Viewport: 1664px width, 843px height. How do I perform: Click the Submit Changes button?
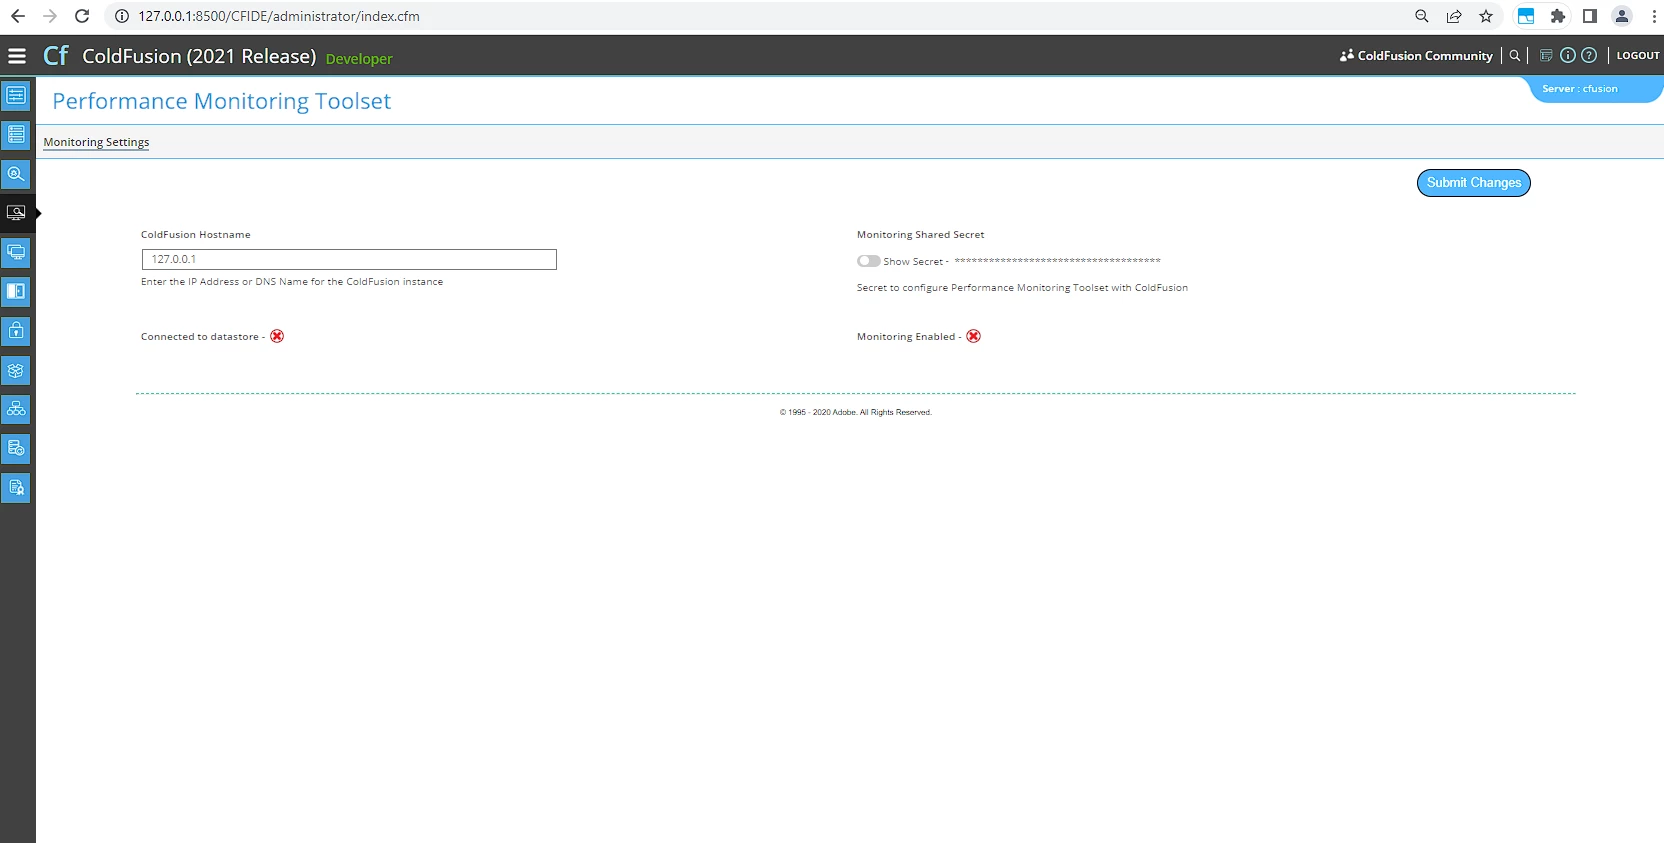(1474, 183)
